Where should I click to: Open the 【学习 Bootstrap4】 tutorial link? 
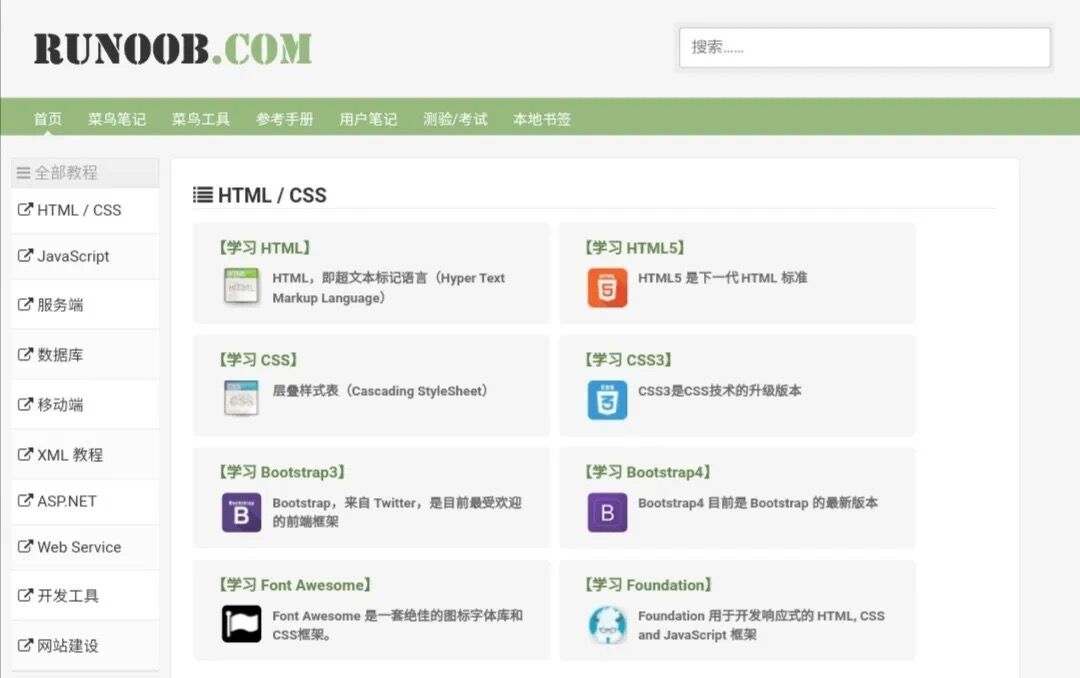click(649, 472)
